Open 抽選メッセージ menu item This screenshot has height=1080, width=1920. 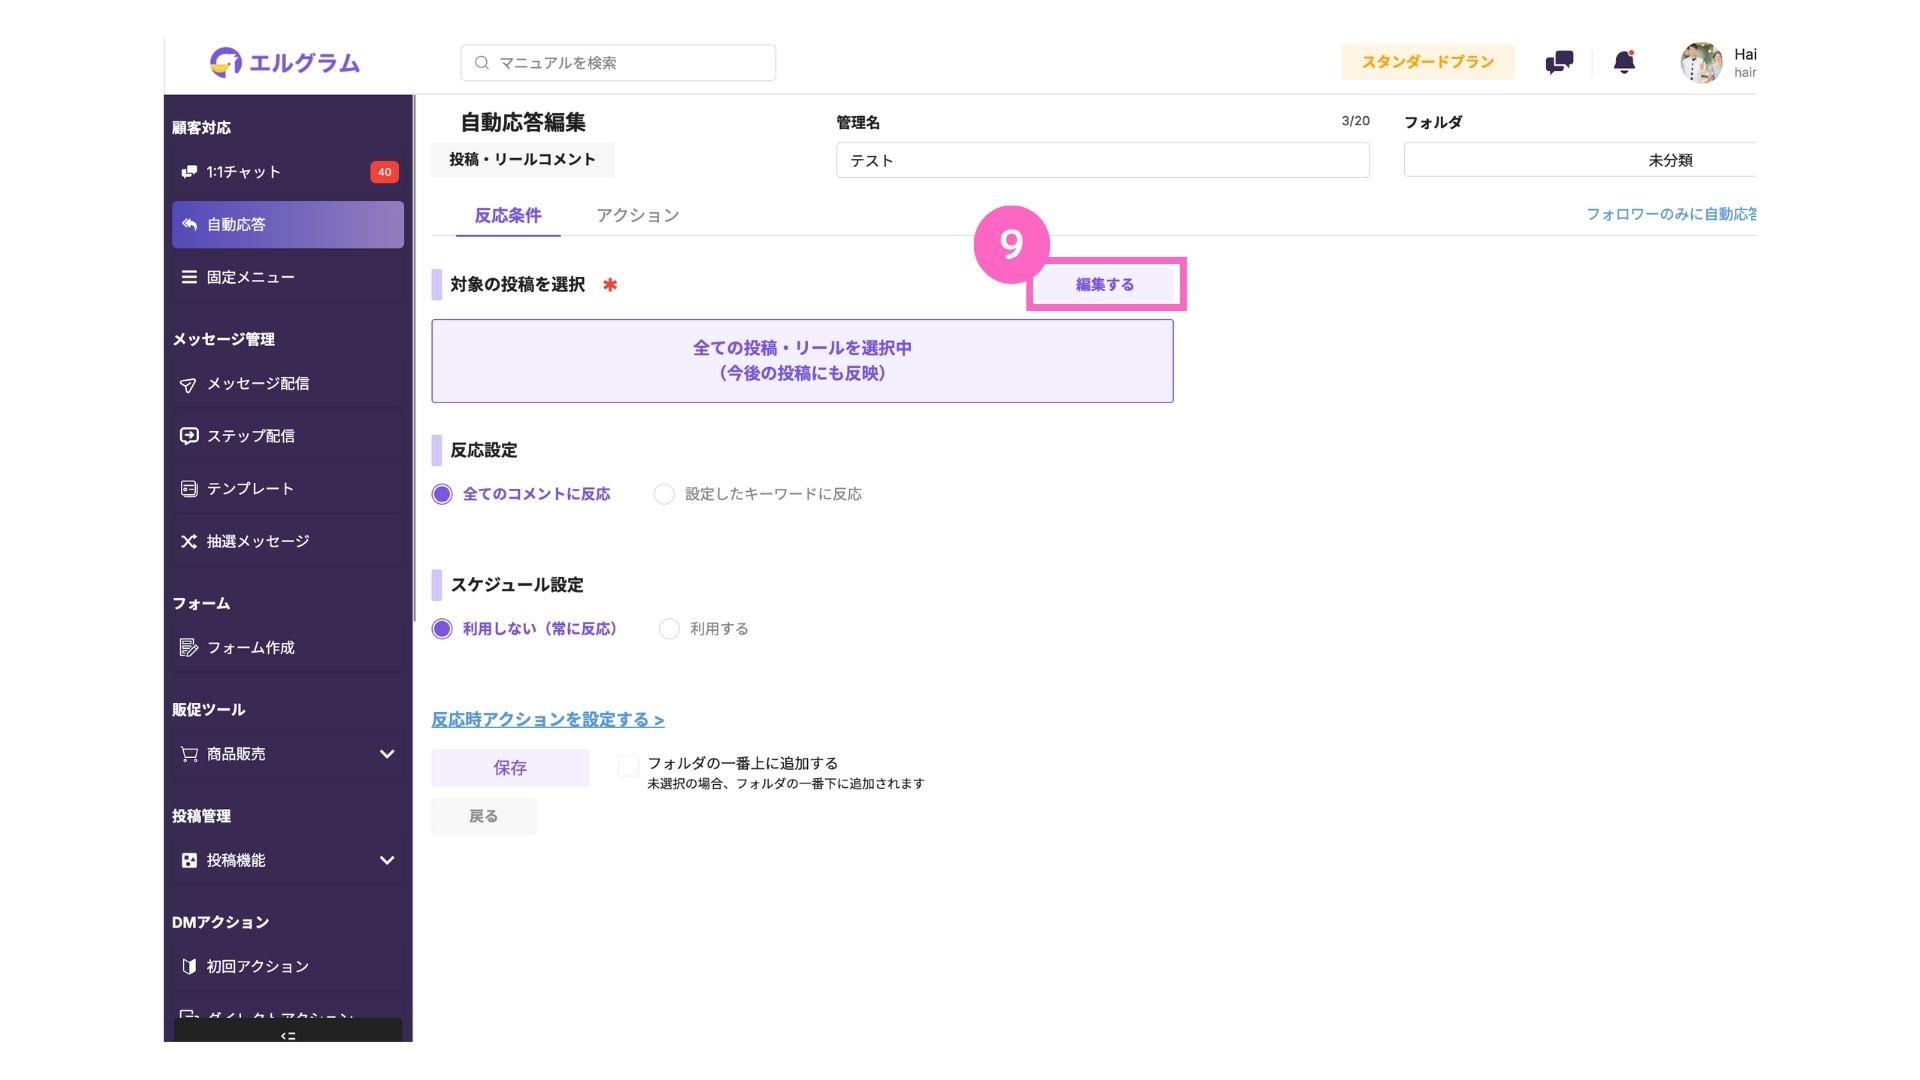coord(288,541)
